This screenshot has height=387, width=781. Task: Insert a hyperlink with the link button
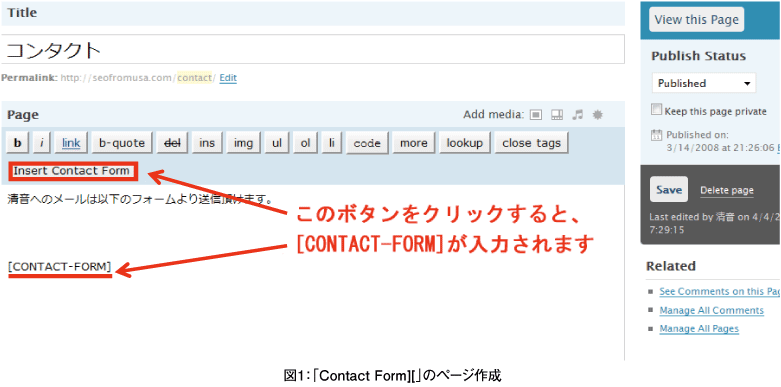point(71,143)
